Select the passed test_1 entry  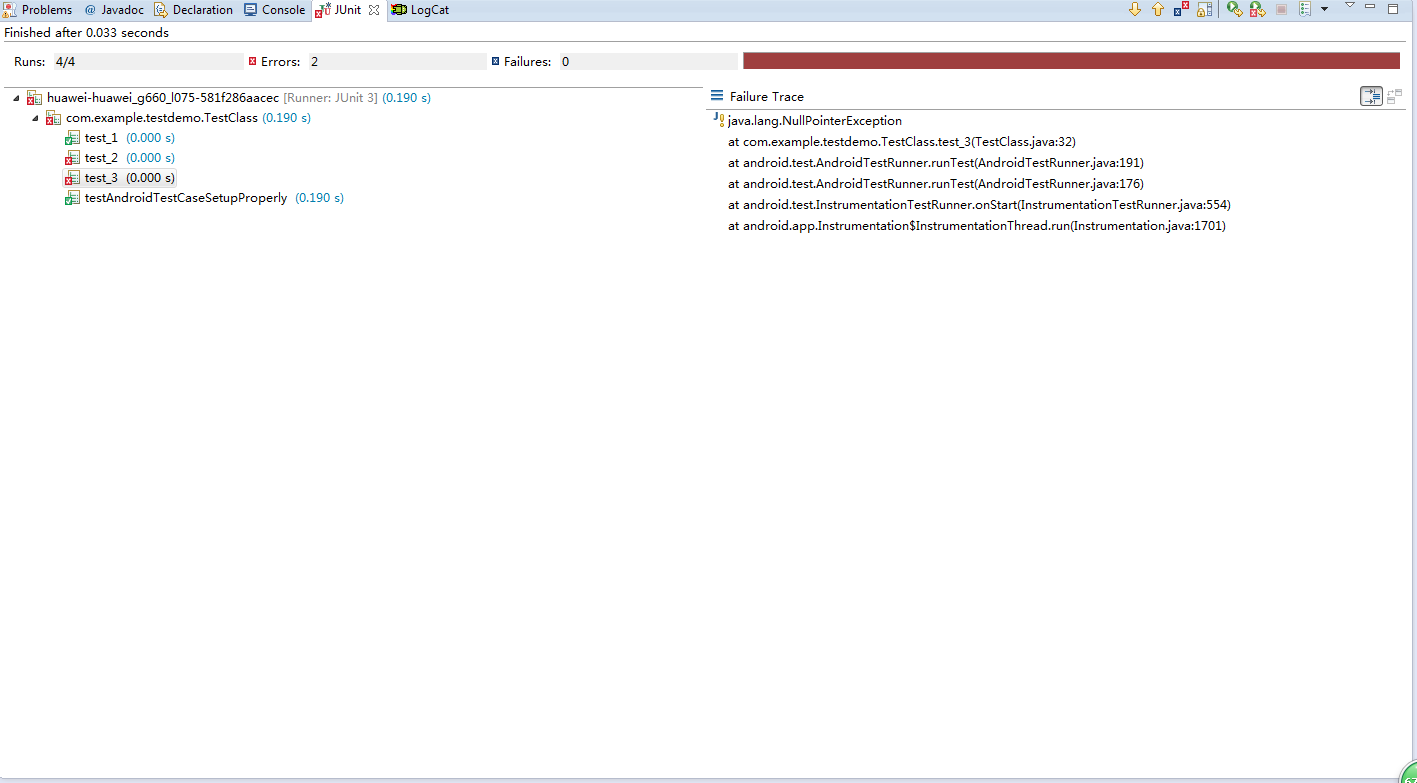tap(120, 138)
